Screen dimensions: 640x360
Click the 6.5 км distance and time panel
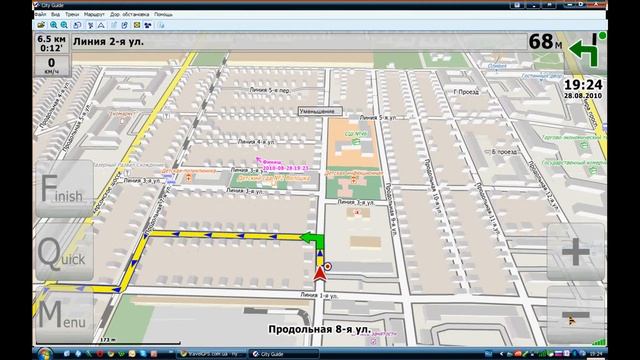point(51,44)
